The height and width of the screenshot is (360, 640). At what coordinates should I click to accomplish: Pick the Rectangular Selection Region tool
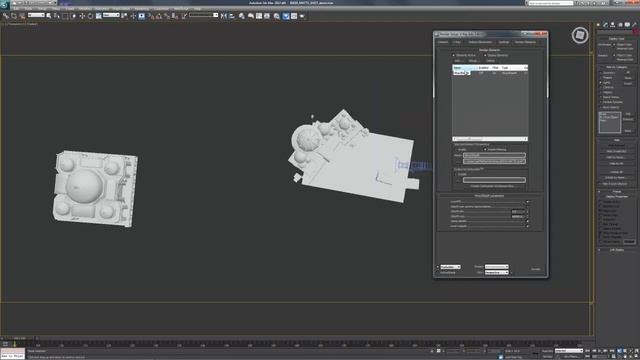pos(65,16)
